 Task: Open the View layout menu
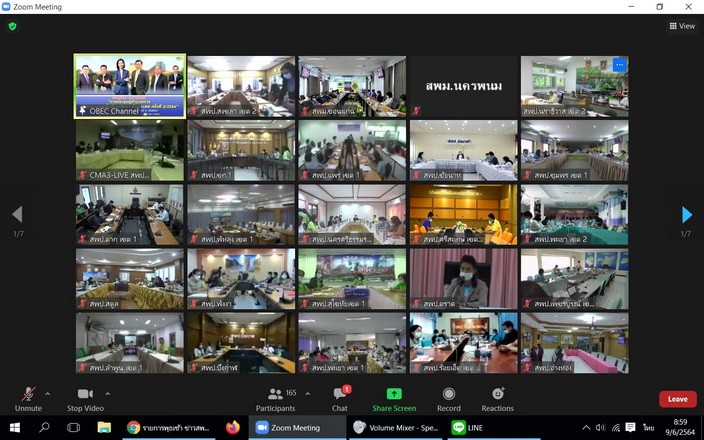[682, 26]
